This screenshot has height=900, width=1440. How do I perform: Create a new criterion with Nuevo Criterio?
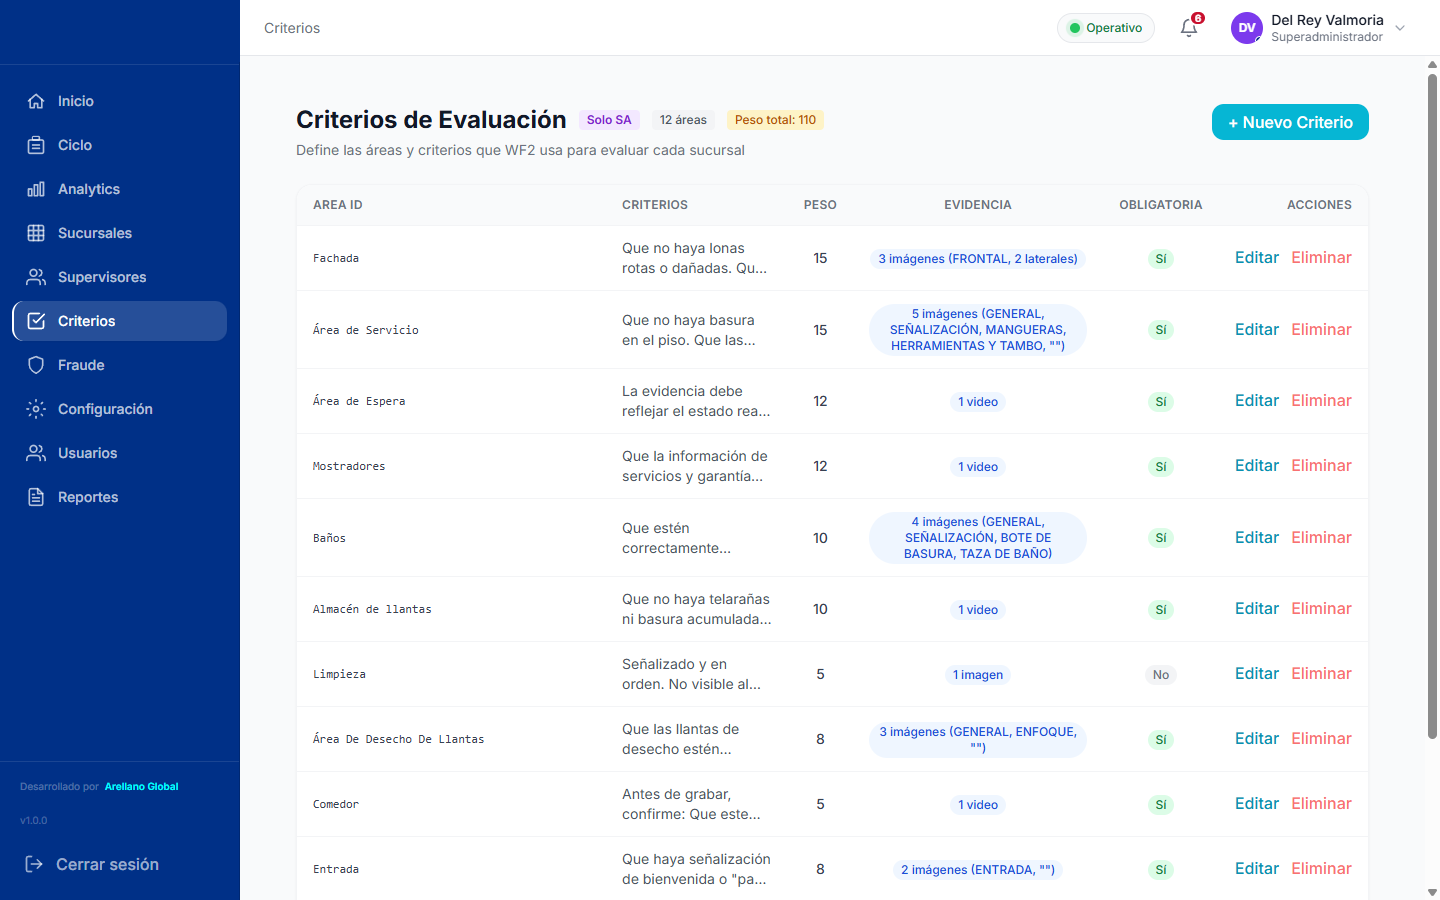[x=1290, y=122]
